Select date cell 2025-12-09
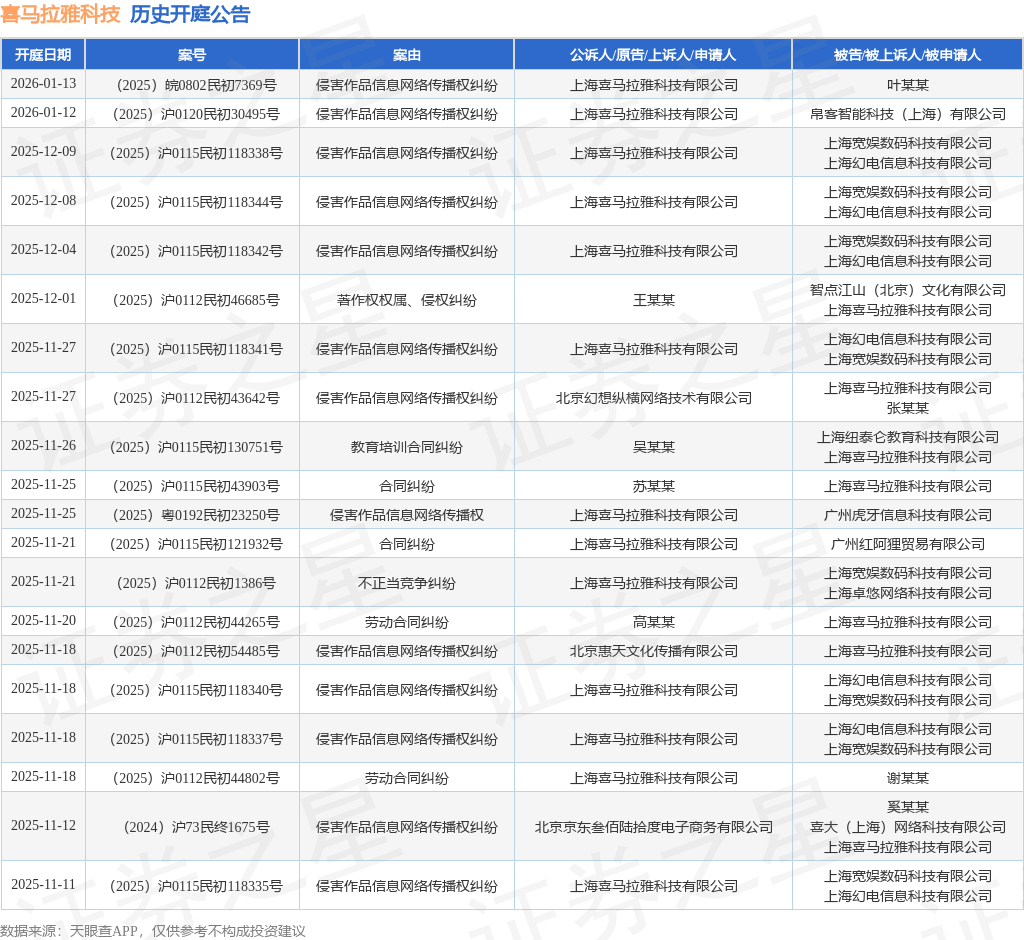The image size is (1024, 940). click(43, 152)
